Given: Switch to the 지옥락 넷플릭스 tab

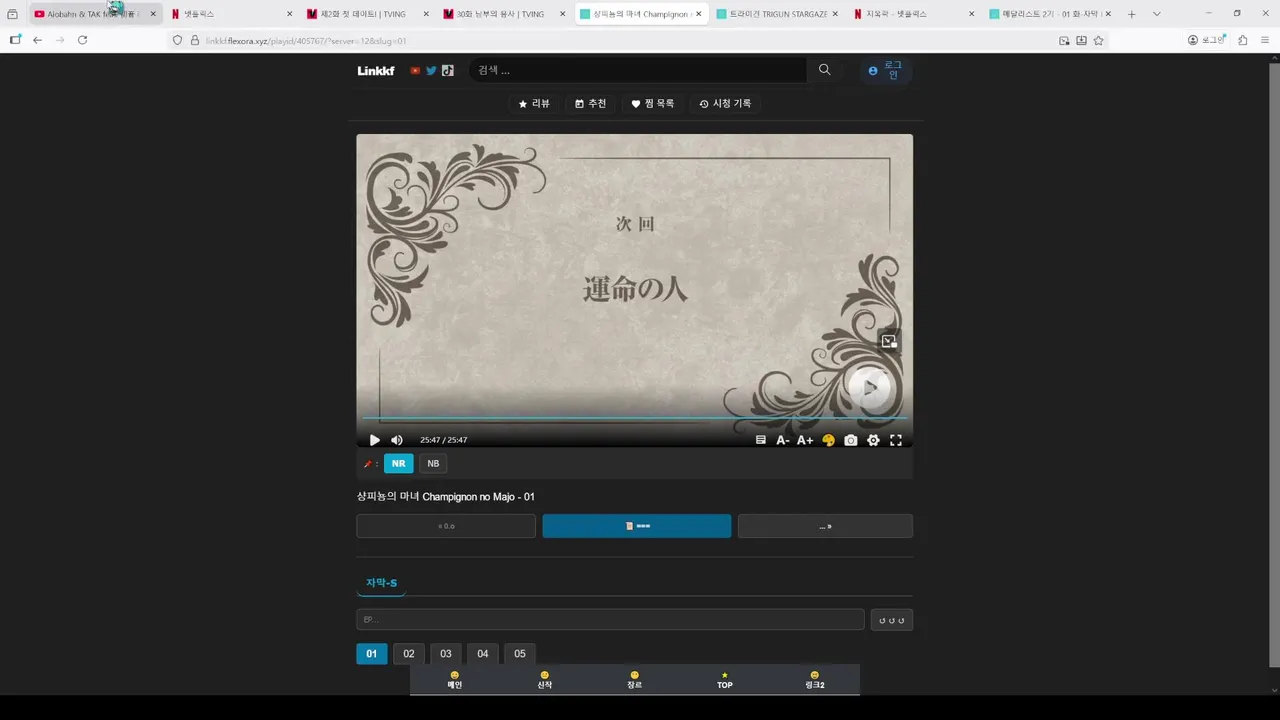Looking at the screenshot, I should click(914, 14).
